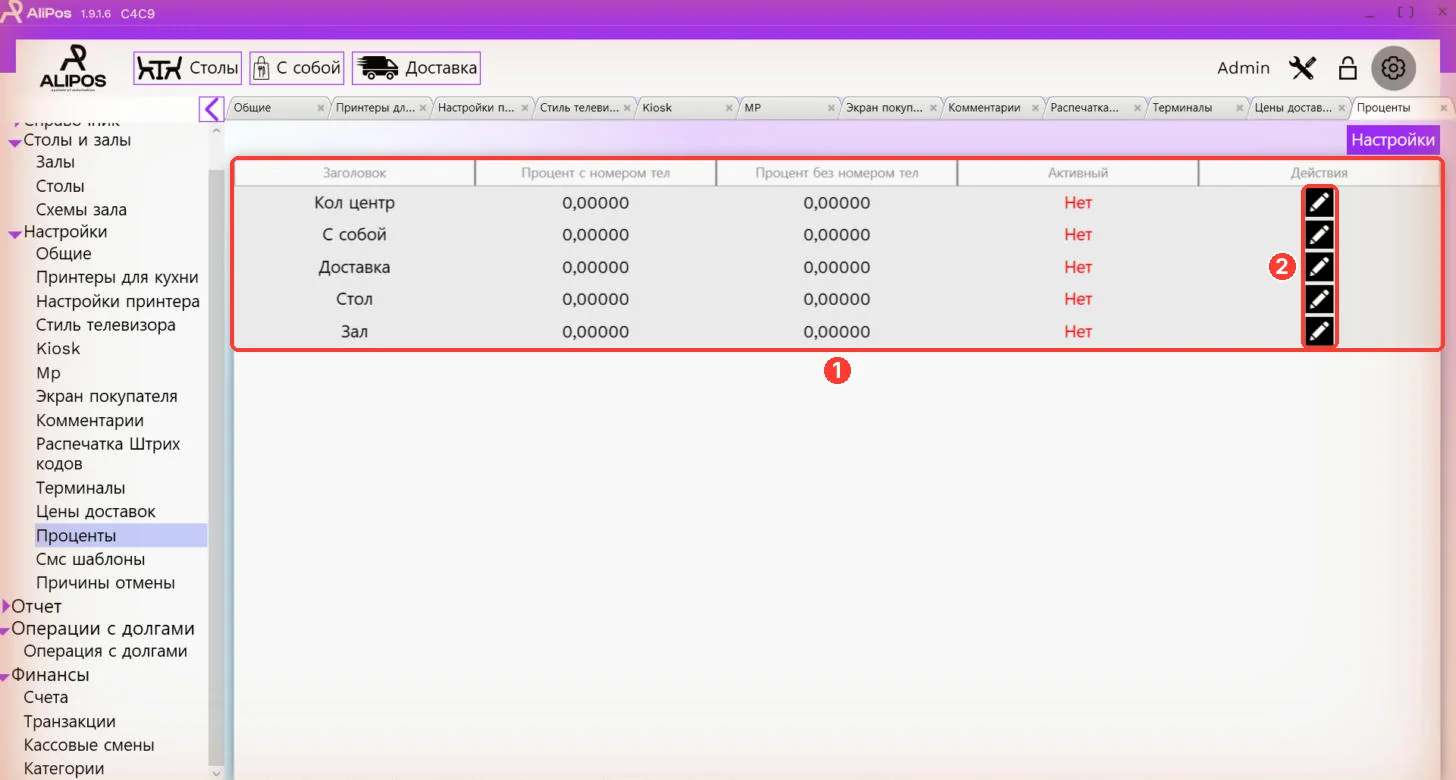This screenshot has width=1456, height=780.
Task: Open the wrench and screwdriver tools icon
Action: (1303, 68)
